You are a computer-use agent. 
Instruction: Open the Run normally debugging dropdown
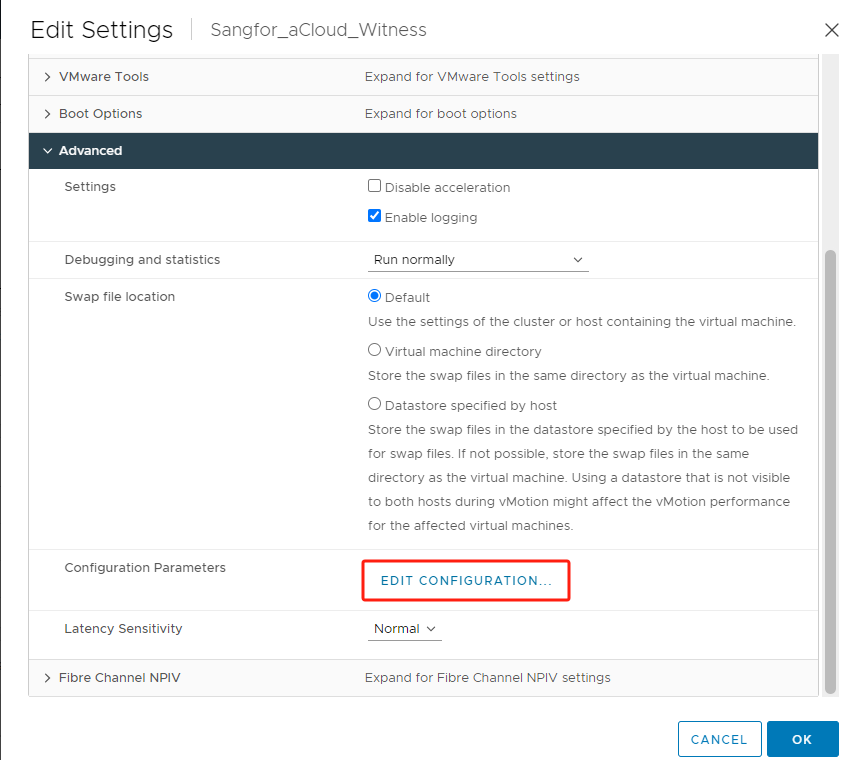(x=478, y=260)
